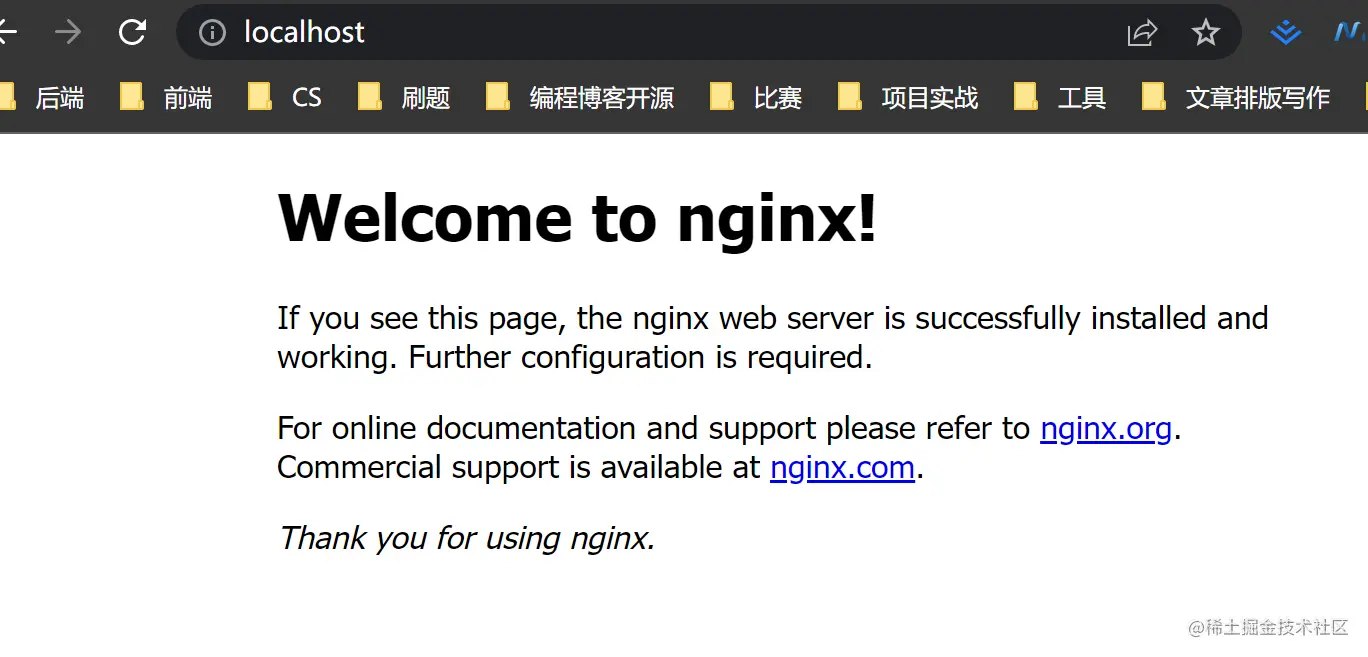Open the 项目实战 bookmark folder

908,97
